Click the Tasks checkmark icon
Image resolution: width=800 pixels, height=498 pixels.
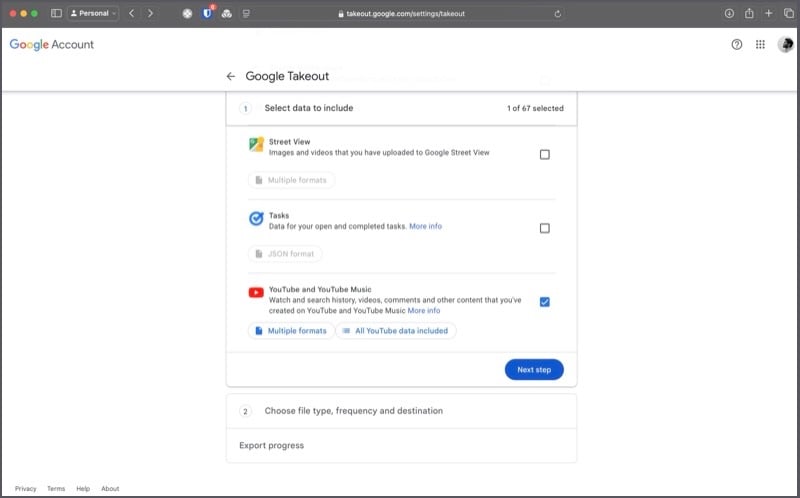tap(256, 218)
